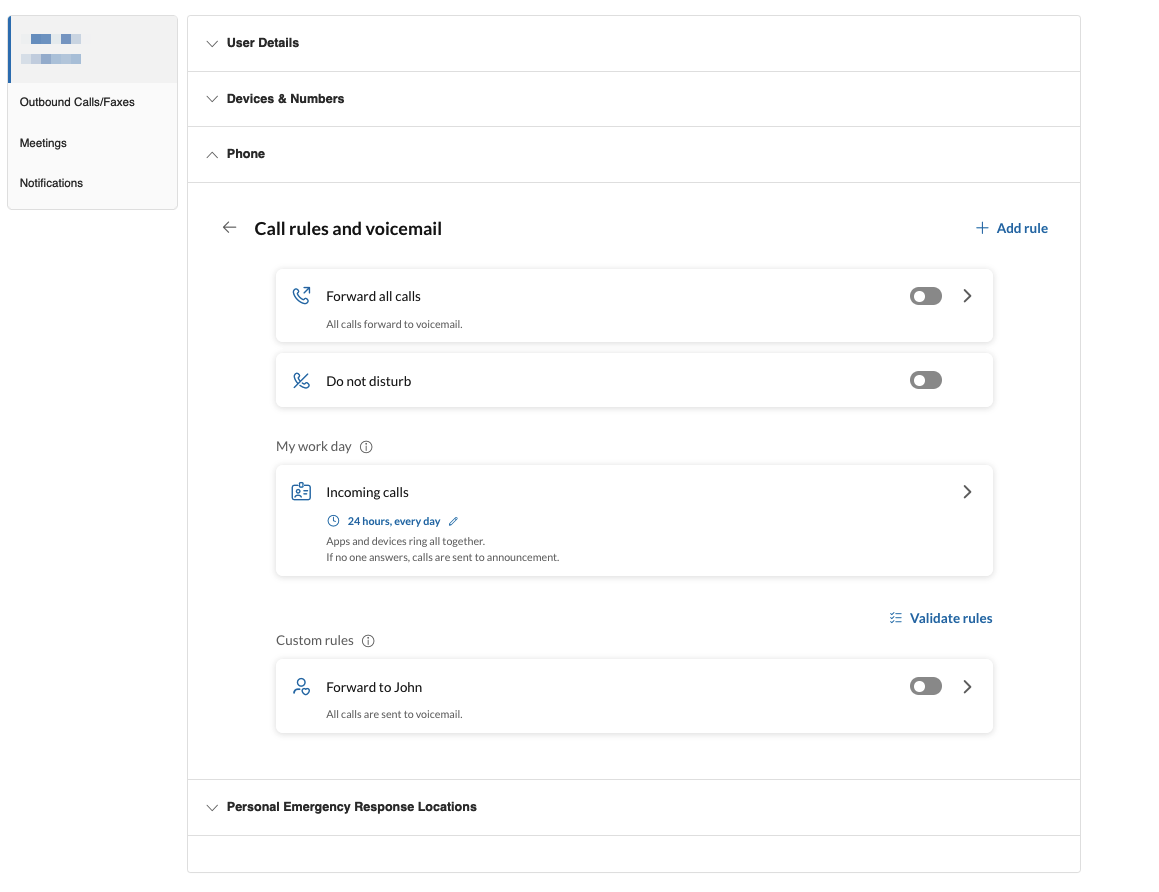This screenshot has height=892, width=1159.
Task: Expand the Devices & Numbers section
Action: click(x=285, y=99)
